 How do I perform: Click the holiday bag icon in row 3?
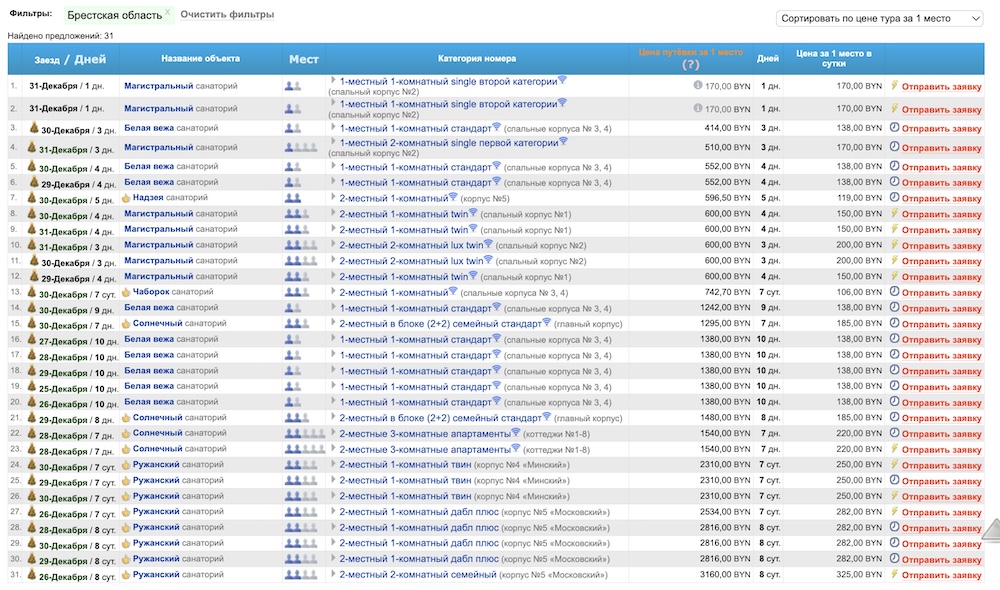pyautogui.click(x=33, y=128)
